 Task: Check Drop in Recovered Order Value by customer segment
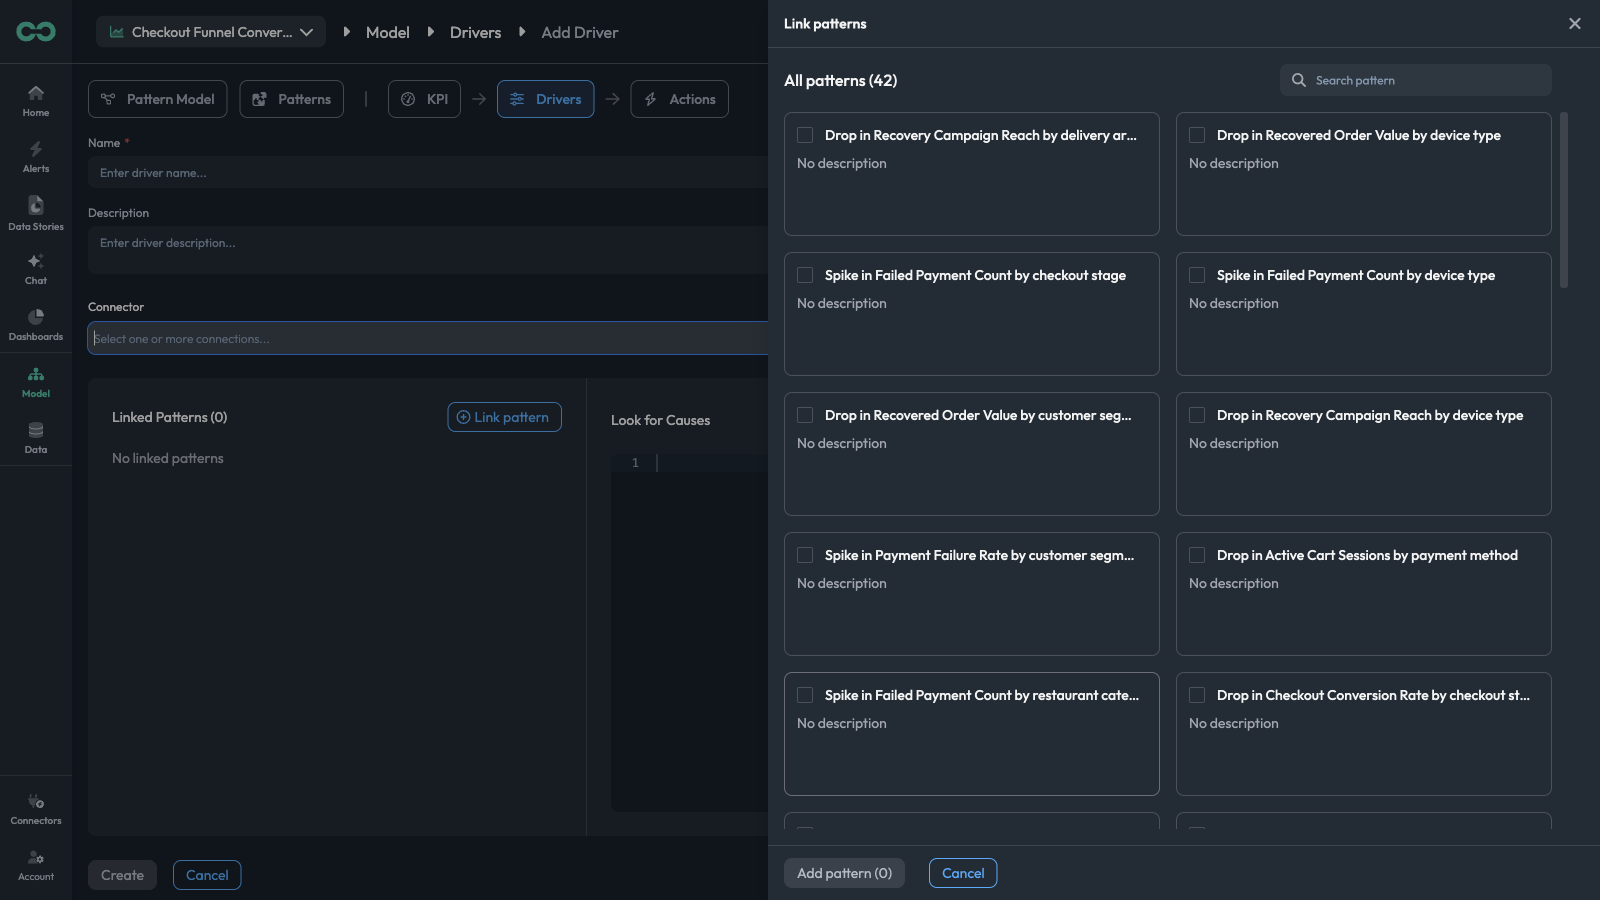(805, 415)
